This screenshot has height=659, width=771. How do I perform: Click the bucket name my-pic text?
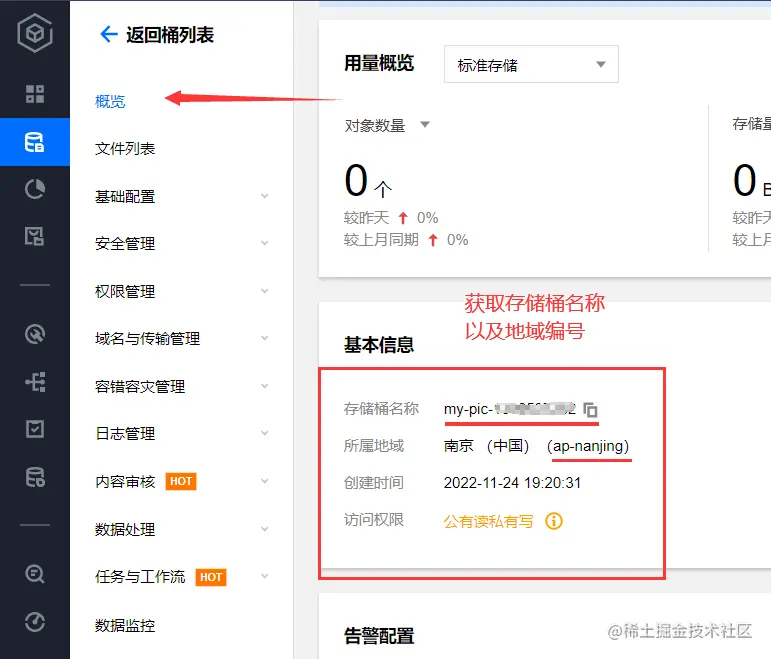click(509, 409)
